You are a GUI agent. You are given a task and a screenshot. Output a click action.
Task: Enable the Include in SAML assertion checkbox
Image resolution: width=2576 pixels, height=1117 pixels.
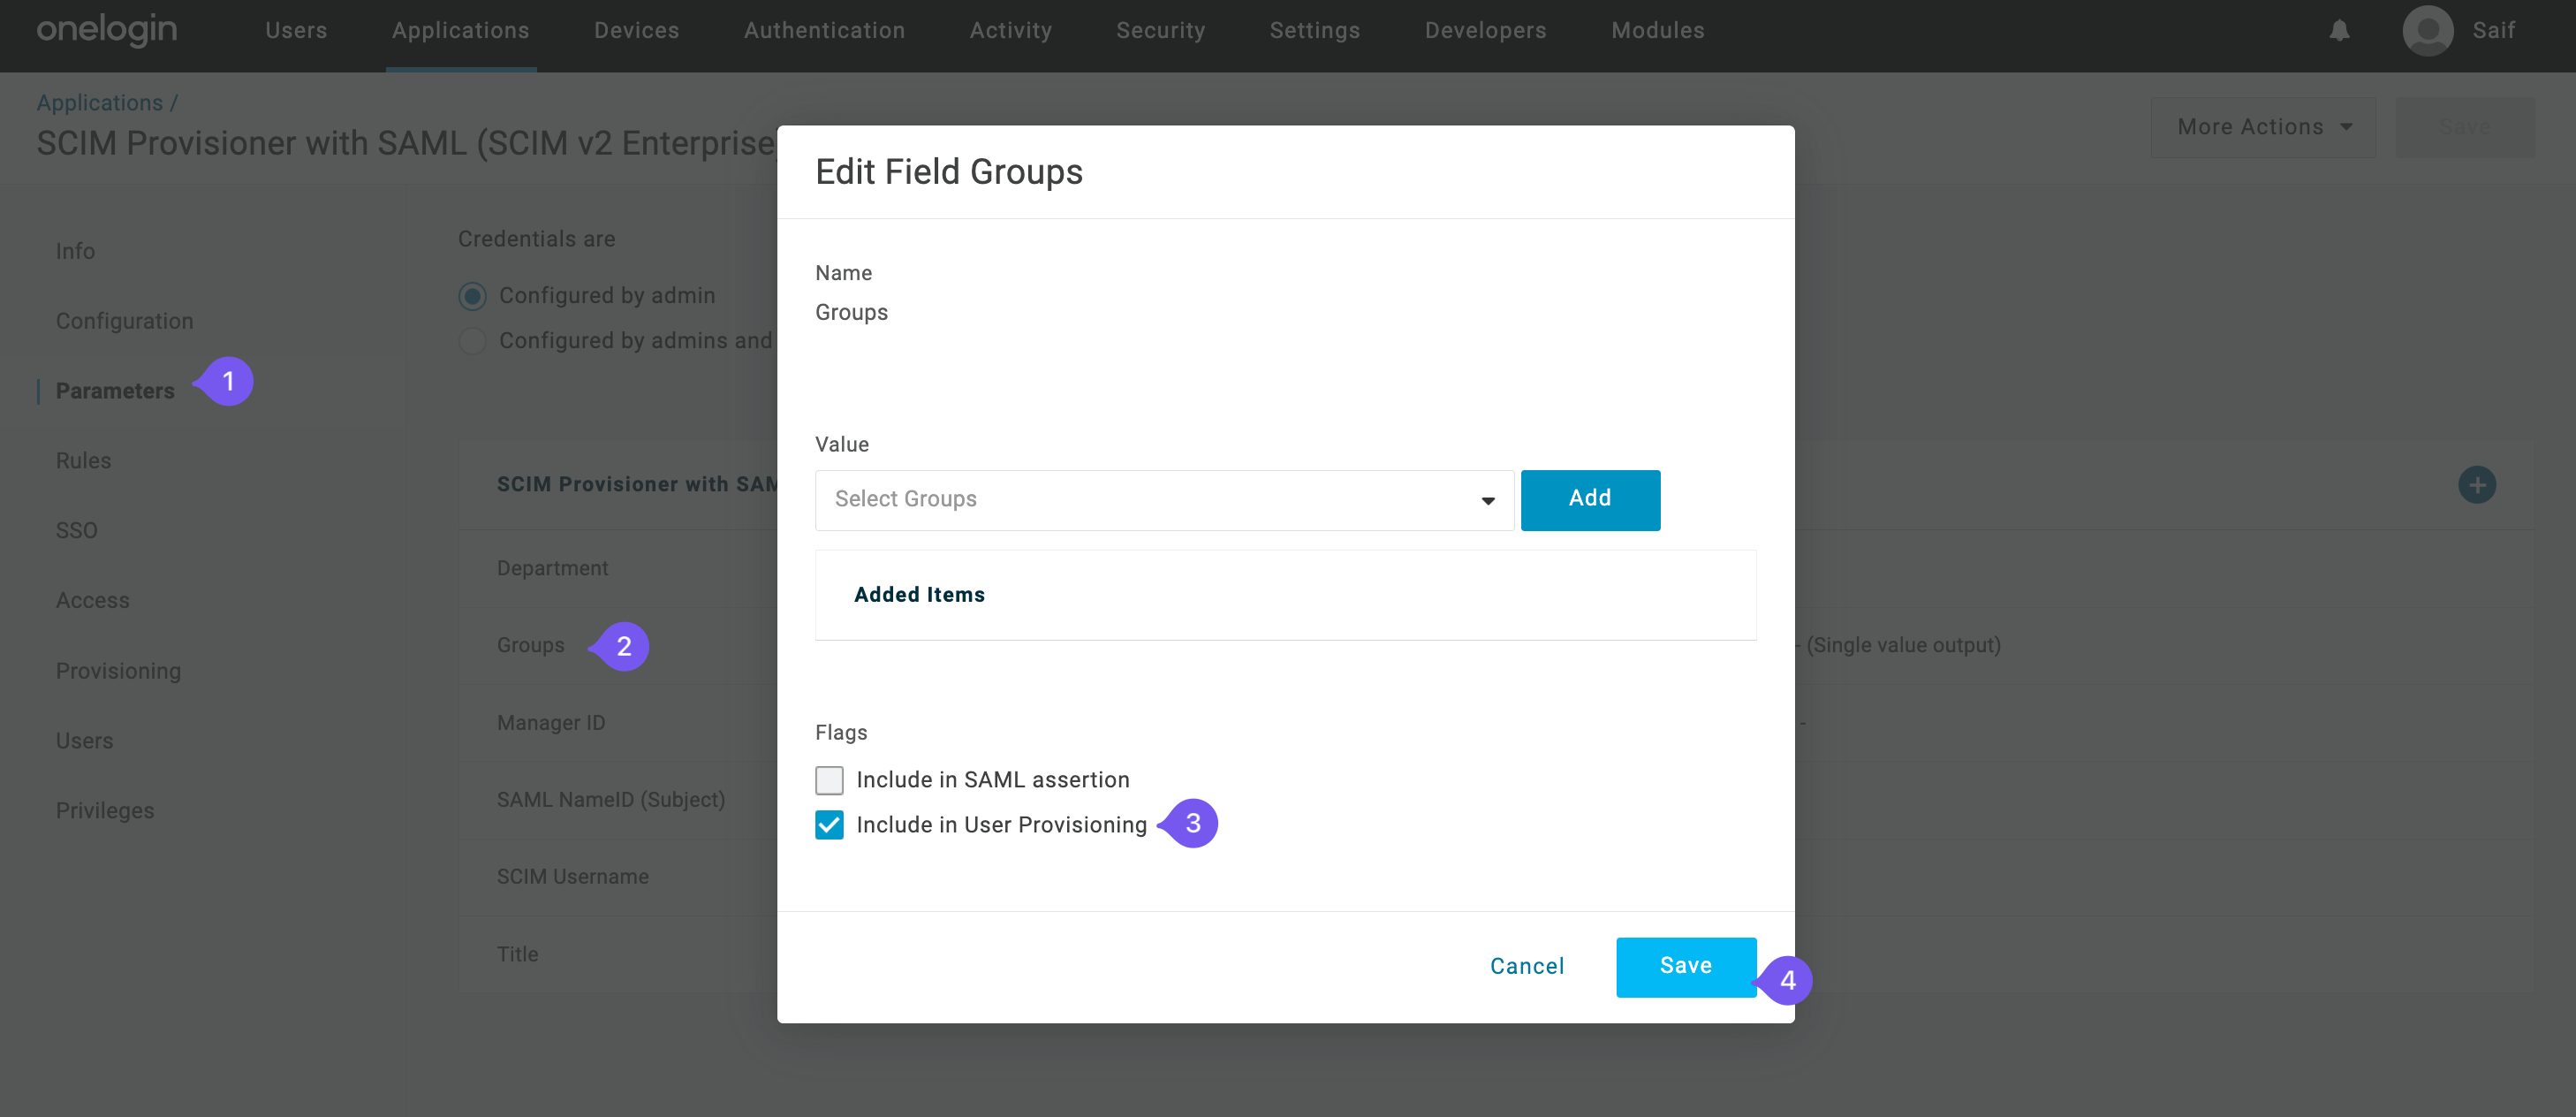829,780
